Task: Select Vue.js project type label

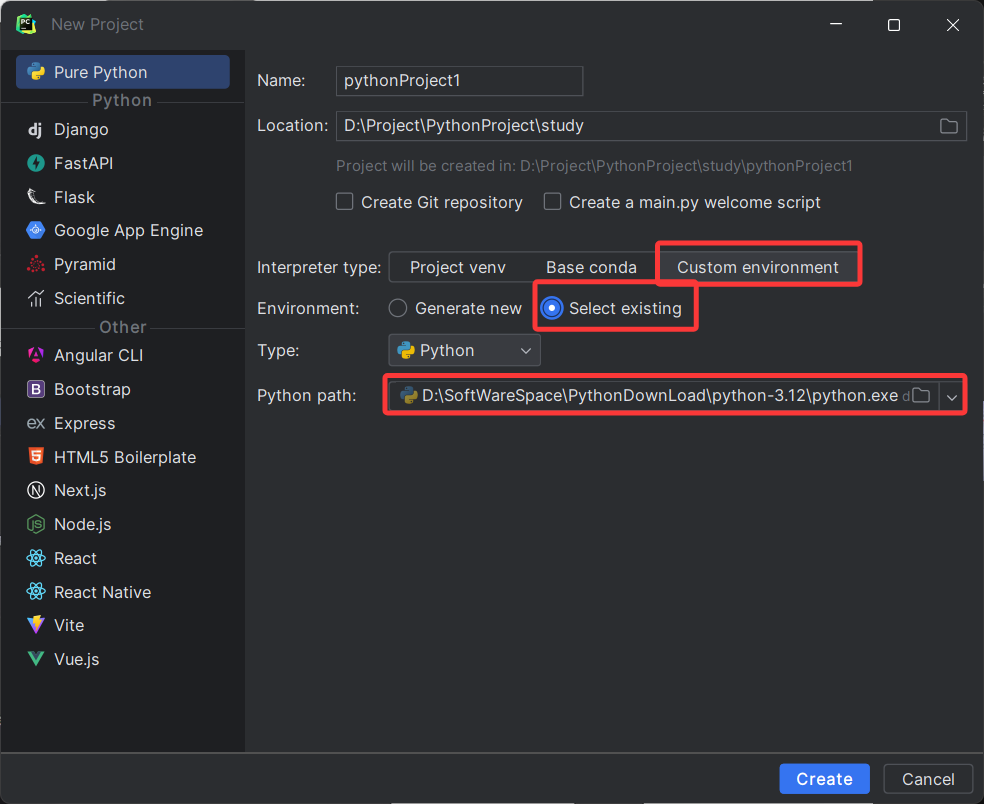Action: (77, 659)
